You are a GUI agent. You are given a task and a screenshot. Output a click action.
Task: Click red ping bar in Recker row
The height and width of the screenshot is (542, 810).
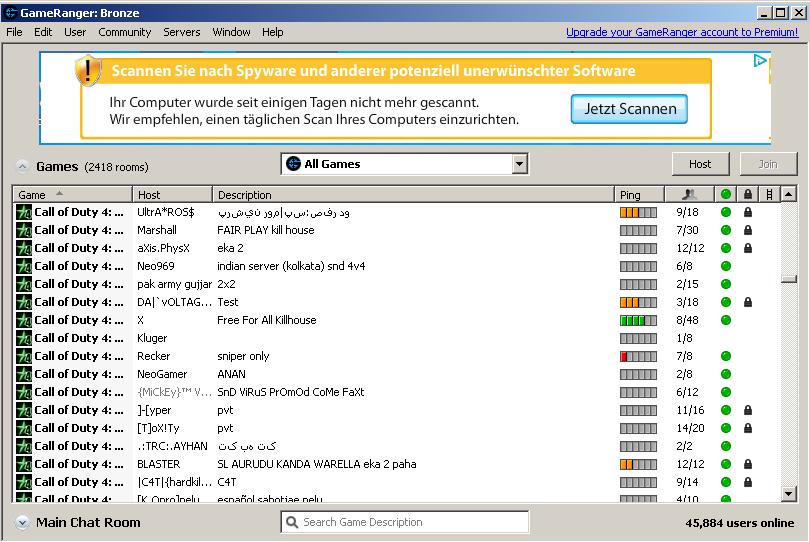point(638,357)
